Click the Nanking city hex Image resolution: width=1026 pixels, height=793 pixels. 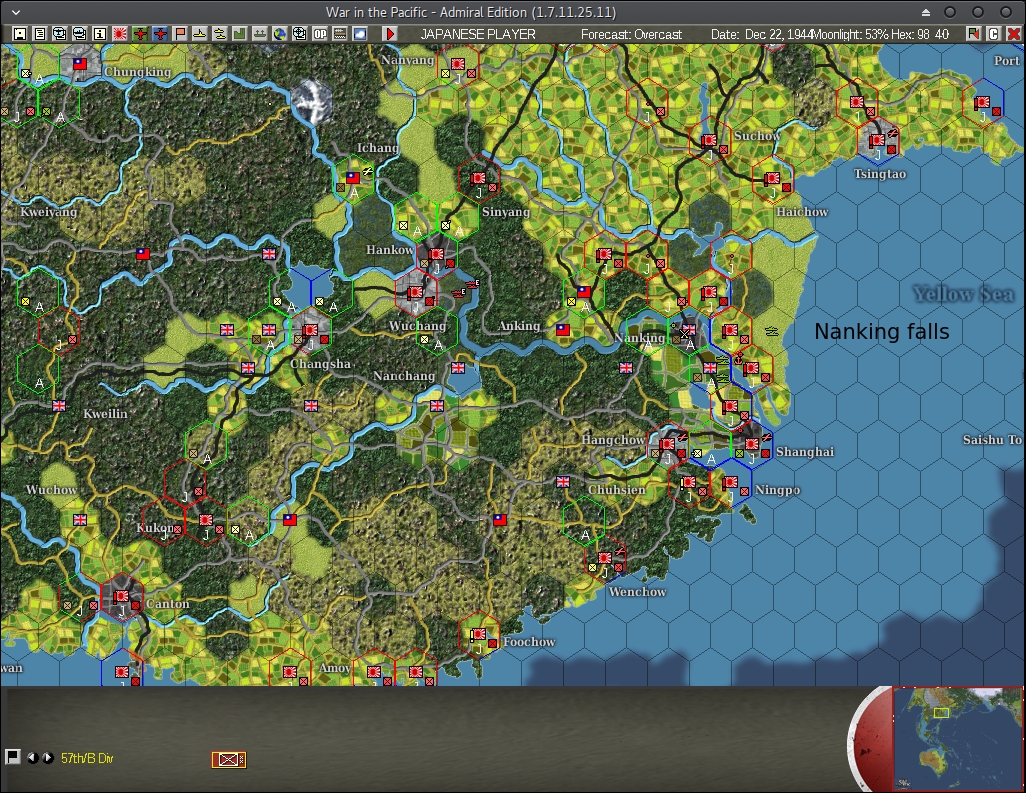688,331
